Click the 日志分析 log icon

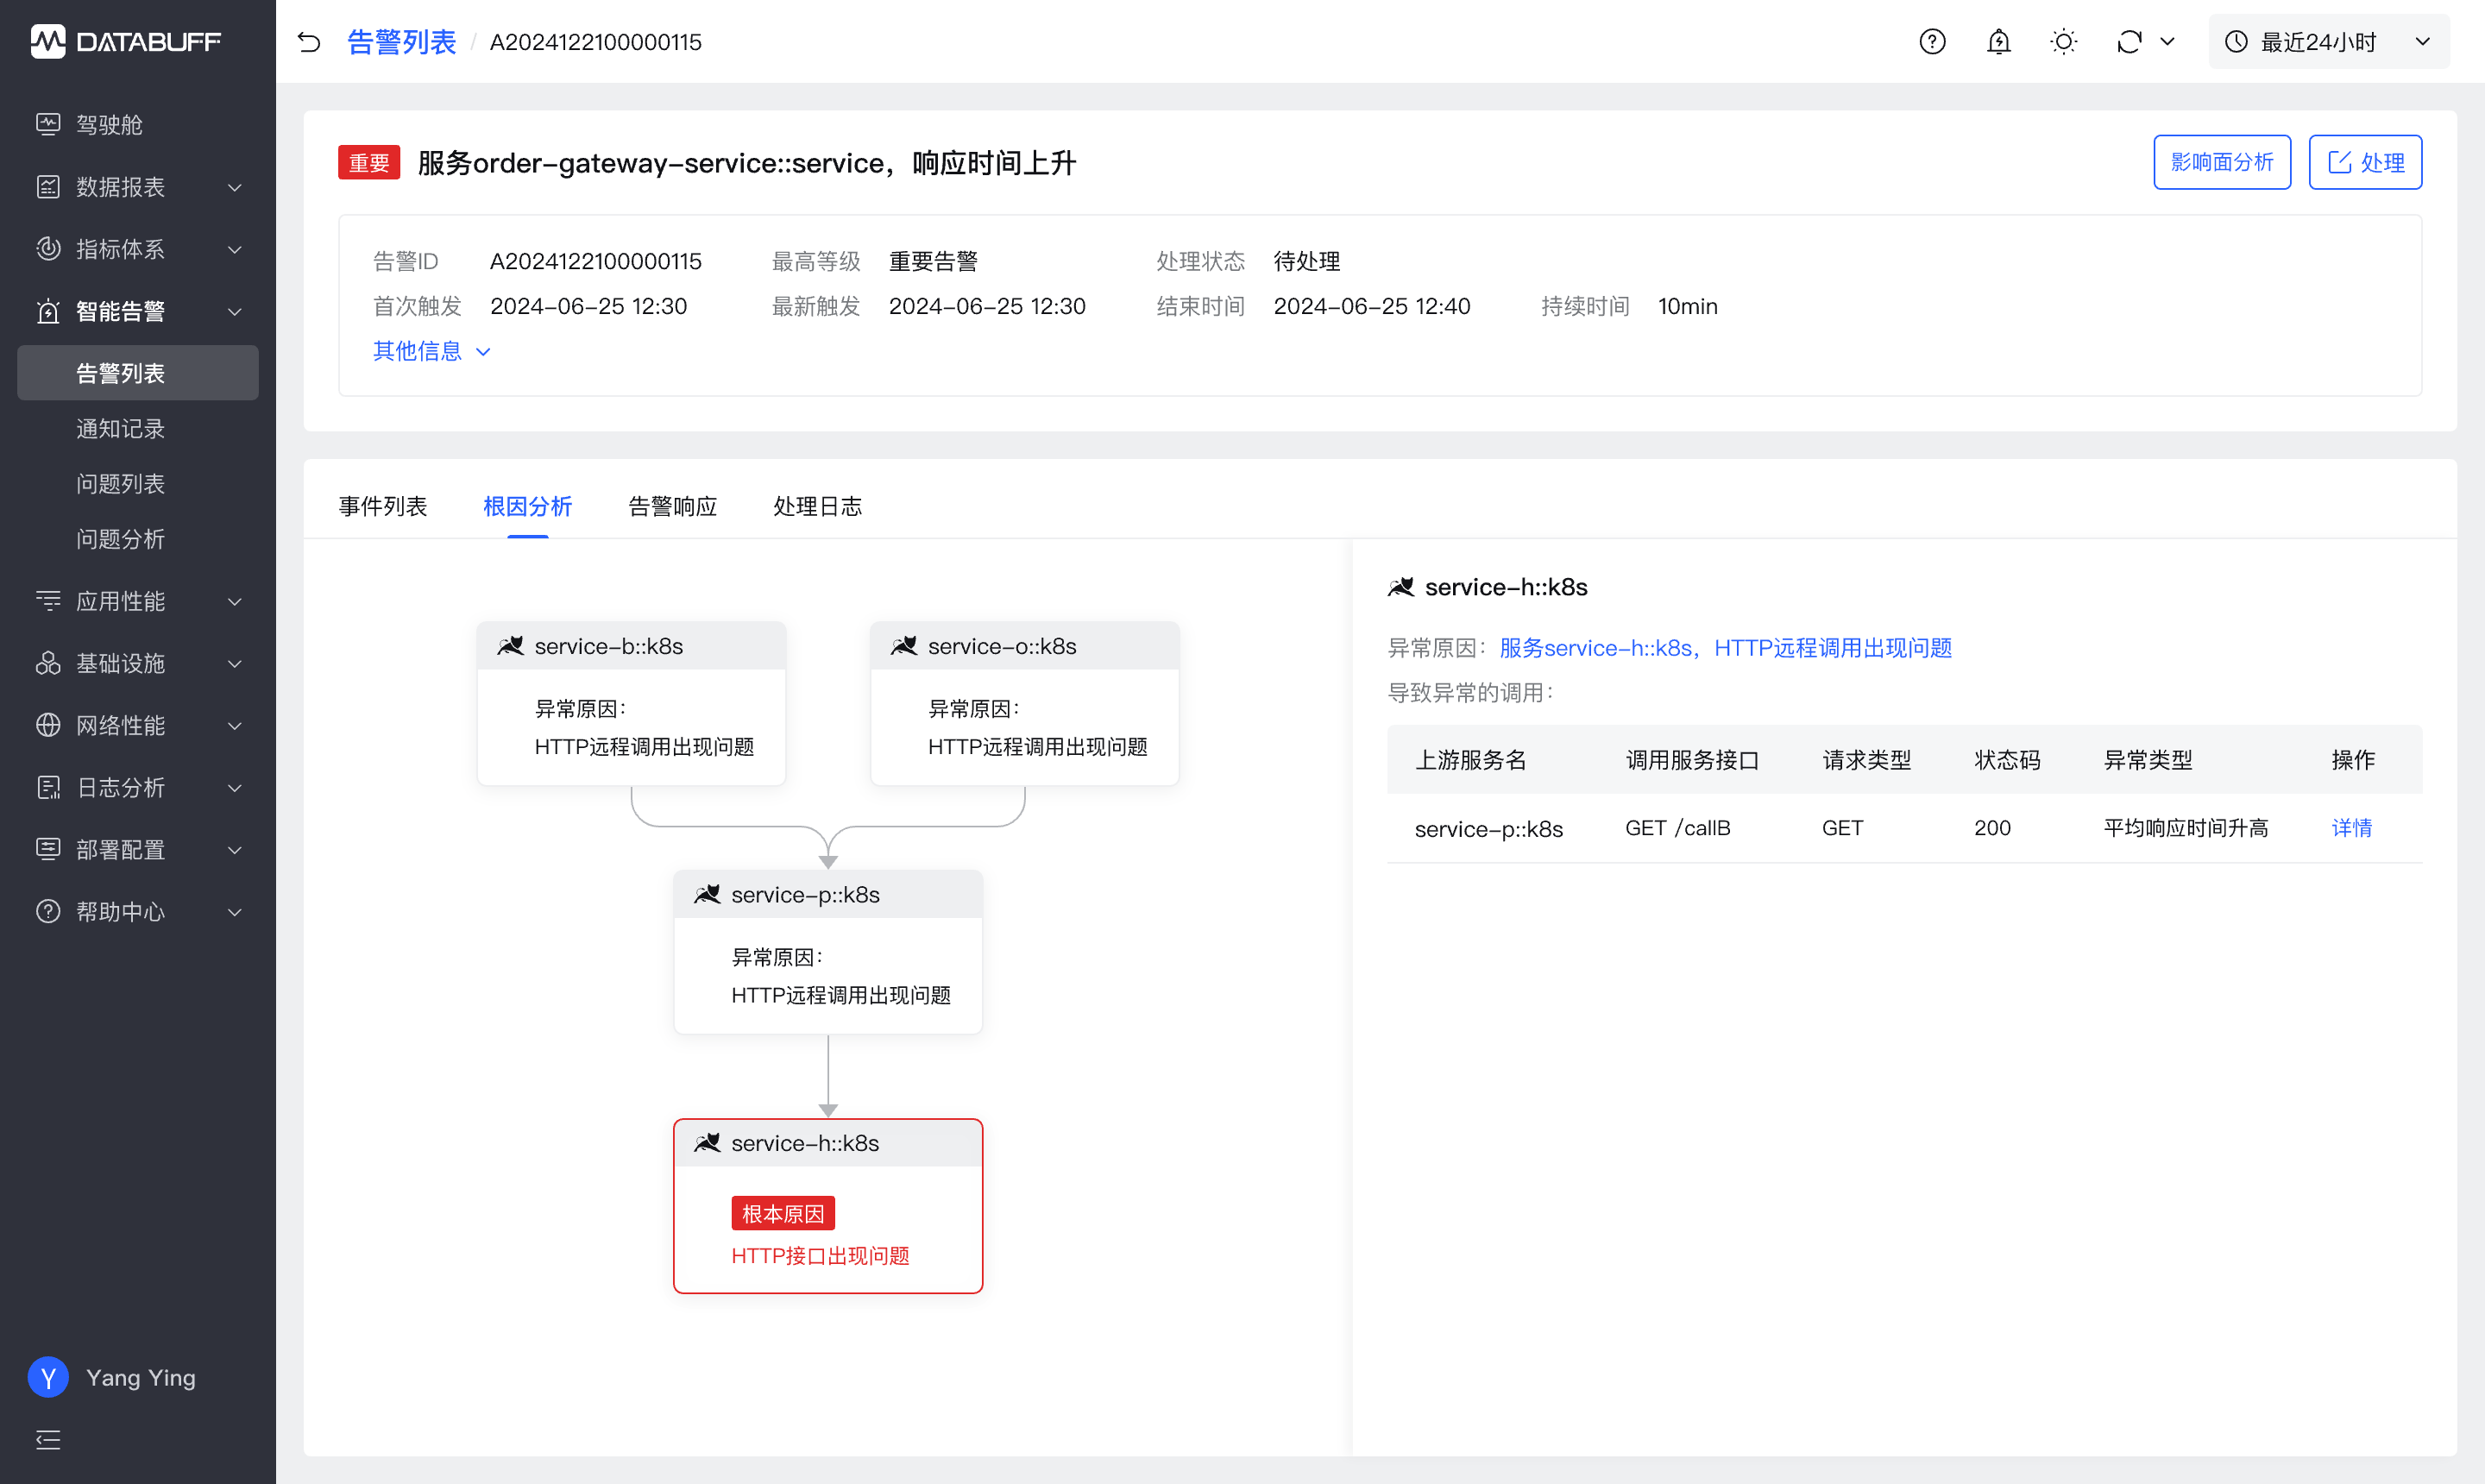(x=48, y=787)
